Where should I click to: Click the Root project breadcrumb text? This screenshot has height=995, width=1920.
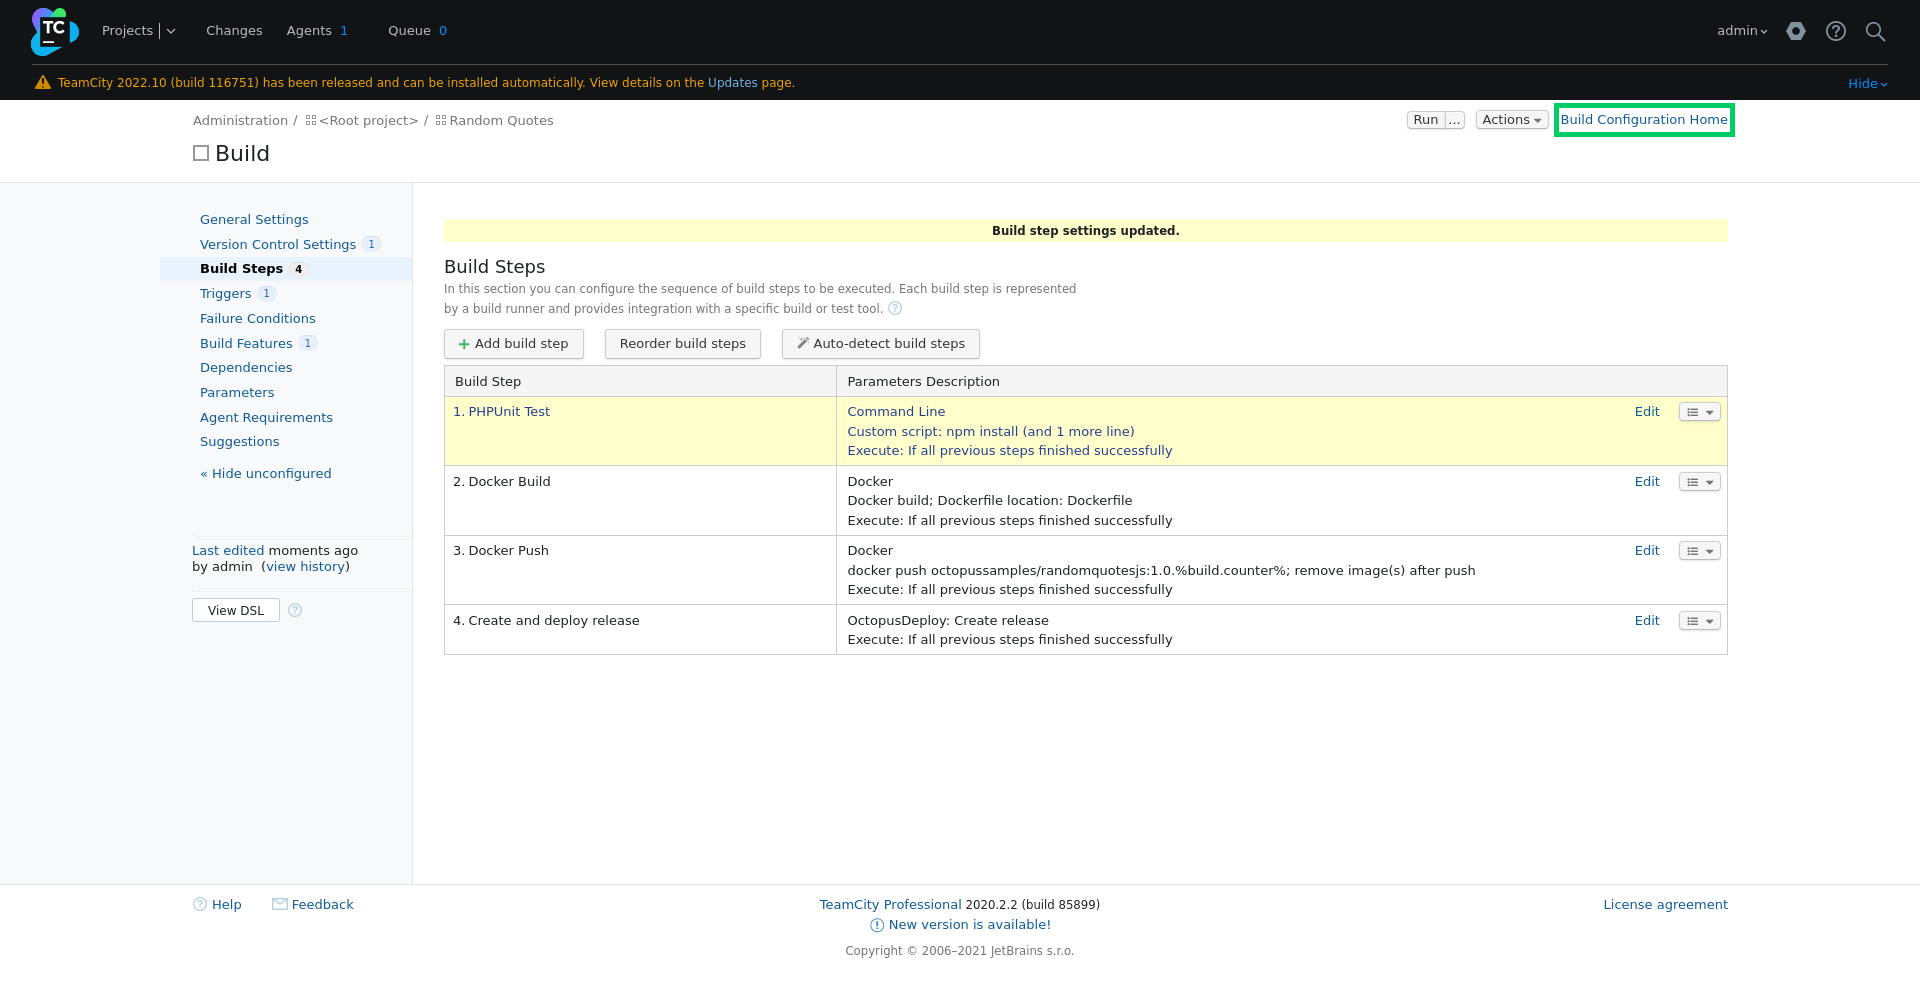coord(369,120)
